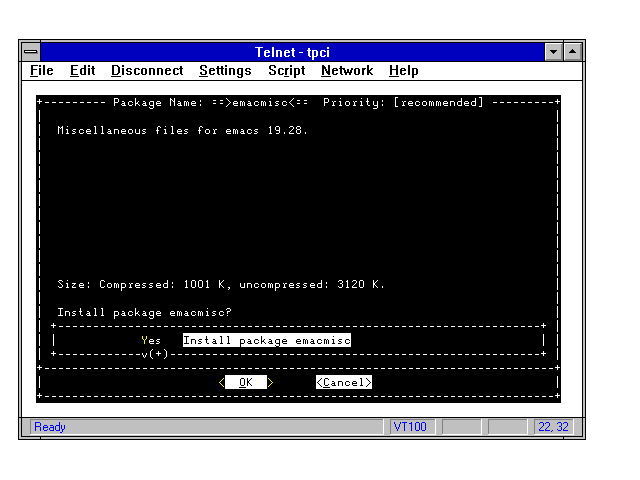Click the 22, 32 cursor position indicator

coord(552,427)
